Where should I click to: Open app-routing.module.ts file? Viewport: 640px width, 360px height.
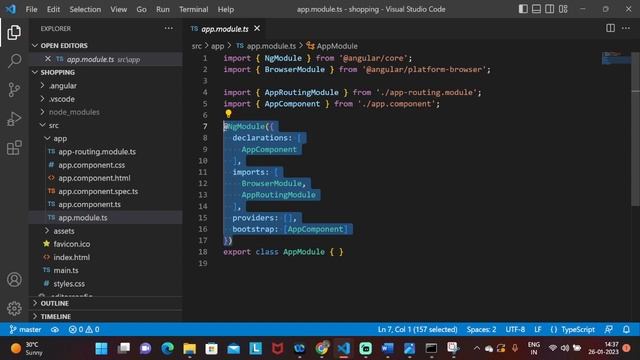click(97, 151)
